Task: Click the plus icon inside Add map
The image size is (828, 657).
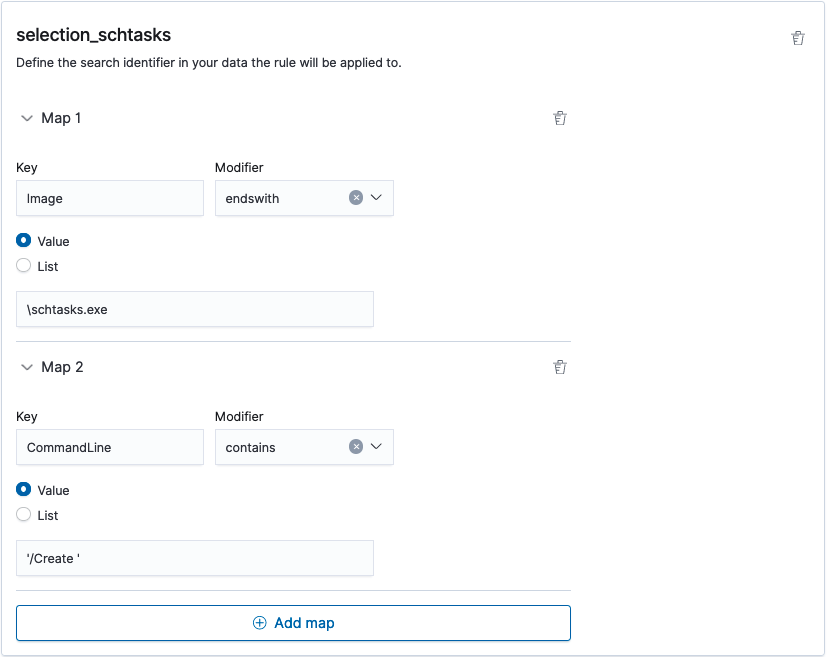Action: pyautogui.click(x=259, y=622)
